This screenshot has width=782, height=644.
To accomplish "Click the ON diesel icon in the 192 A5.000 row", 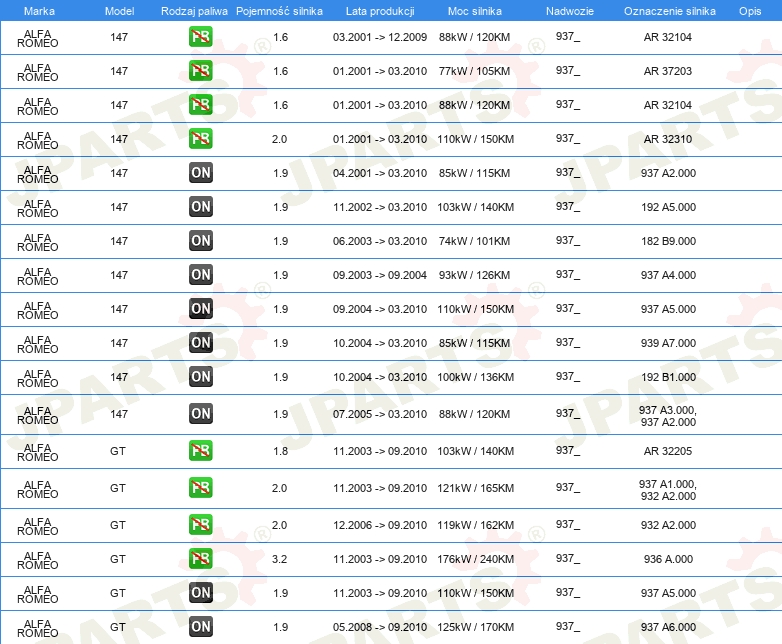I will pyautogui.click(x=200, y=207).
